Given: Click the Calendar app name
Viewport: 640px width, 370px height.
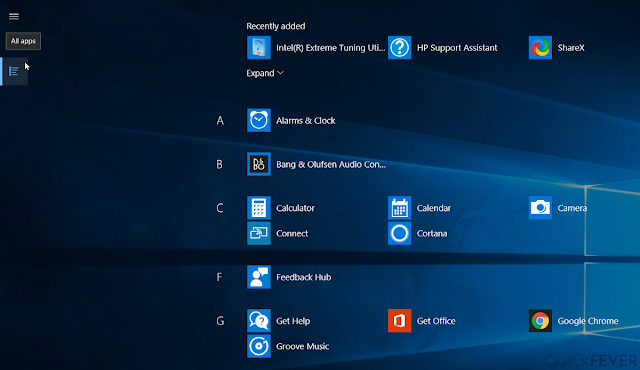Looking at the screenshot, I should (434, 208).
